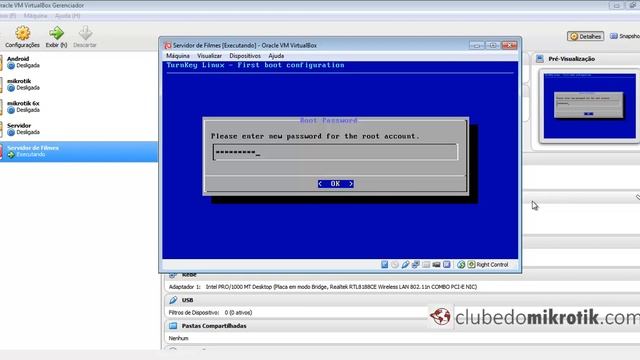Click the Descartar toolbar icon
This screenshot has height=360, width=640.
pos(85,37)
